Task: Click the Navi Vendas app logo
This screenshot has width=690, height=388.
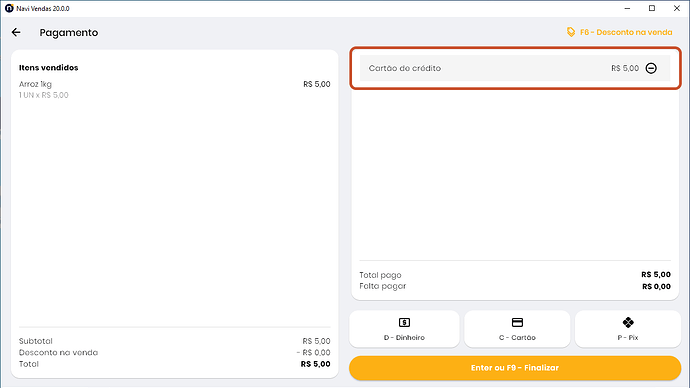Action: coord(9,8)
